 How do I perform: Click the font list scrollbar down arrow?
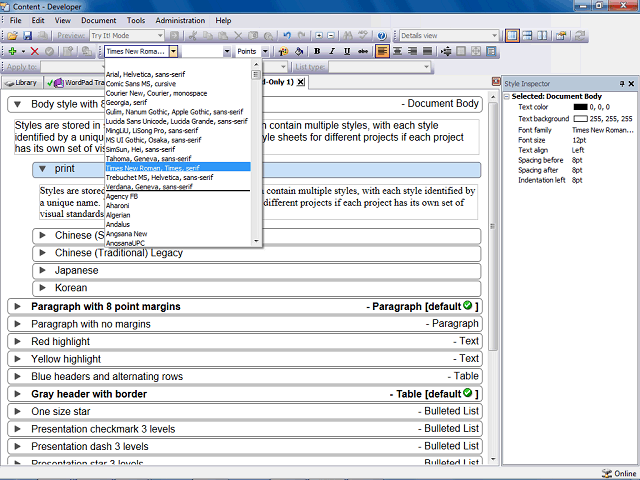[x=256, y=241]
